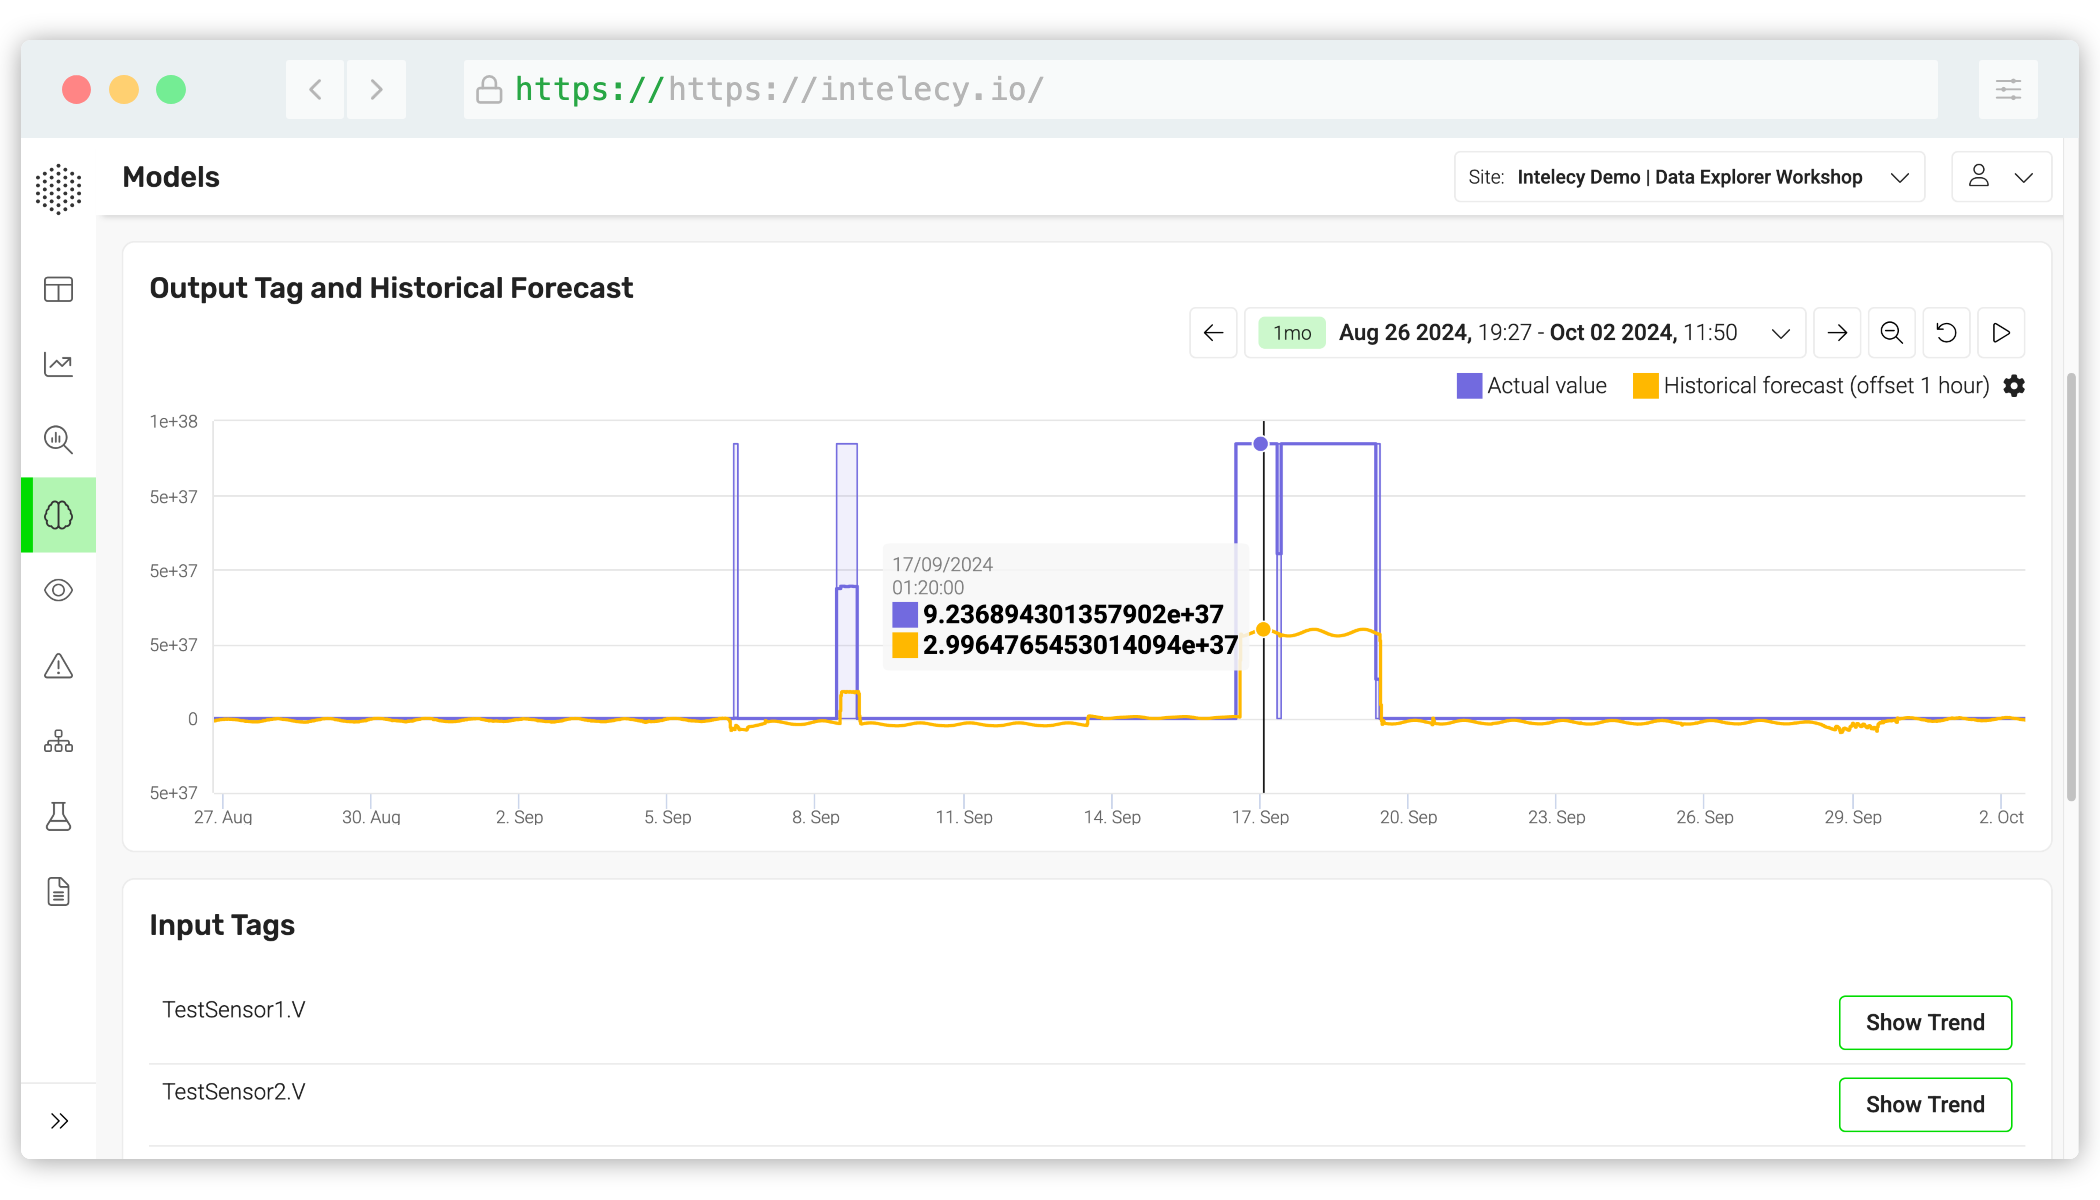
Task: Click Show Trend for TestSensor2.V
Action: click(x=1924, y=1104)
